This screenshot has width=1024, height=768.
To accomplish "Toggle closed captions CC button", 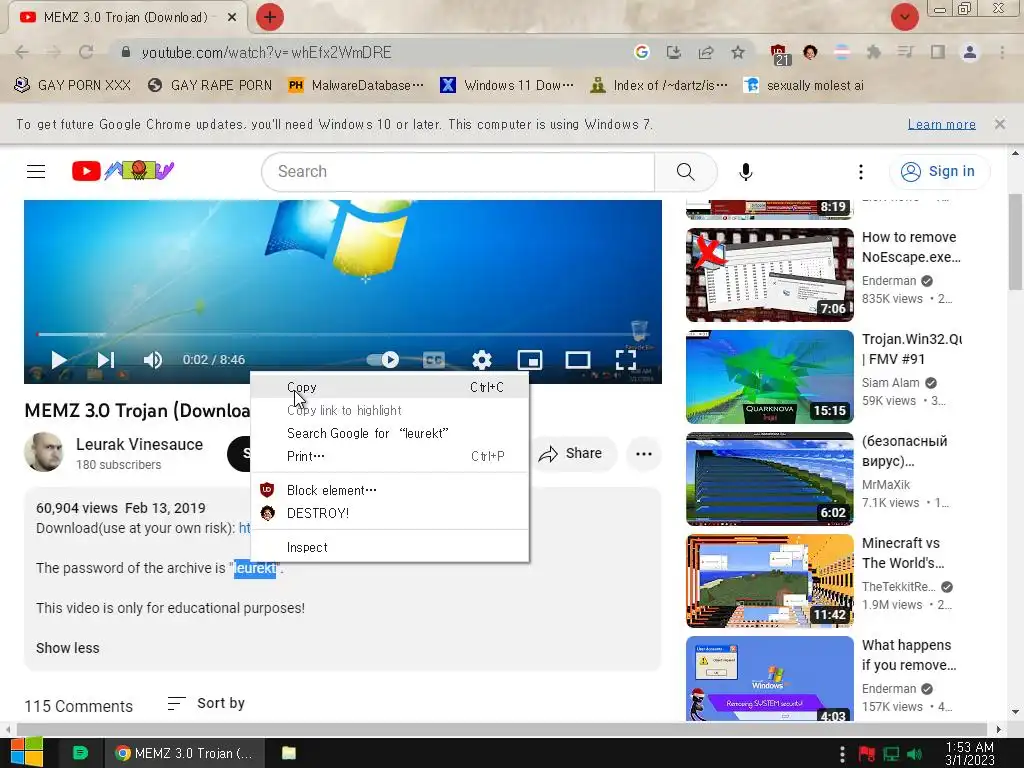I will (434, 360).
